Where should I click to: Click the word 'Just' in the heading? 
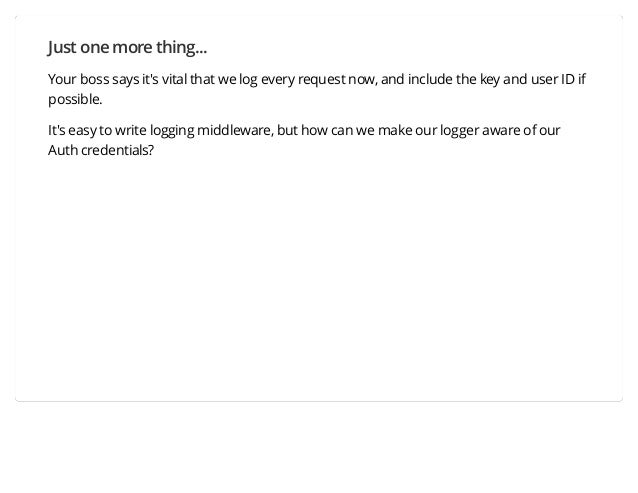click(62, 47)
